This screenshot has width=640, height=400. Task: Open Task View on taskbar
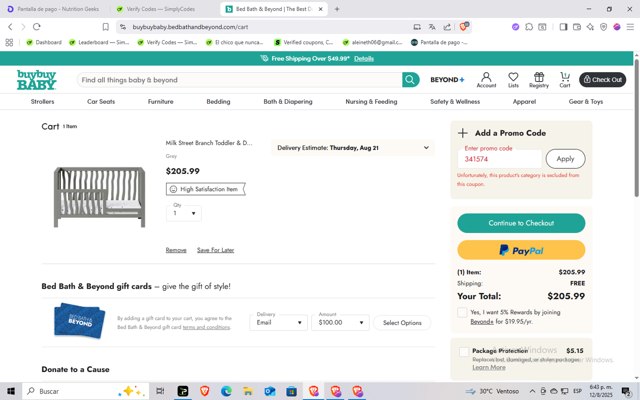tap(160, 391)
